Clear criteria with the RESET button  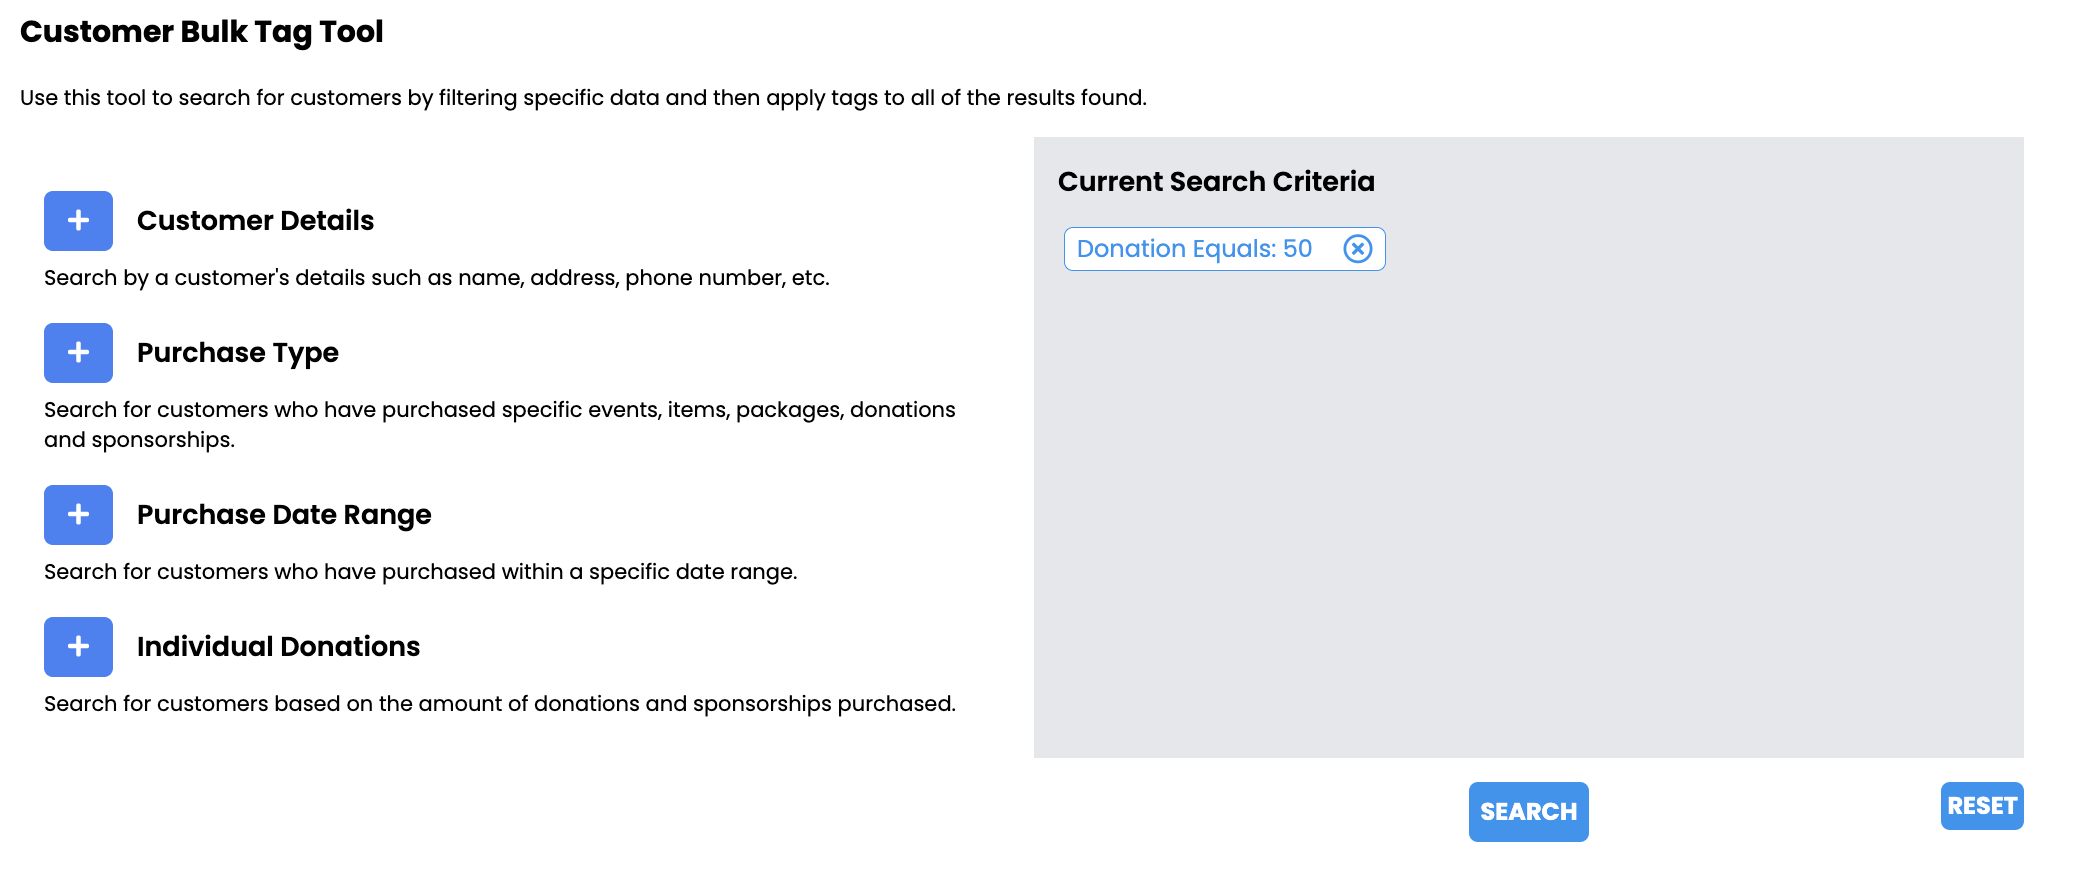(1982, 806)
